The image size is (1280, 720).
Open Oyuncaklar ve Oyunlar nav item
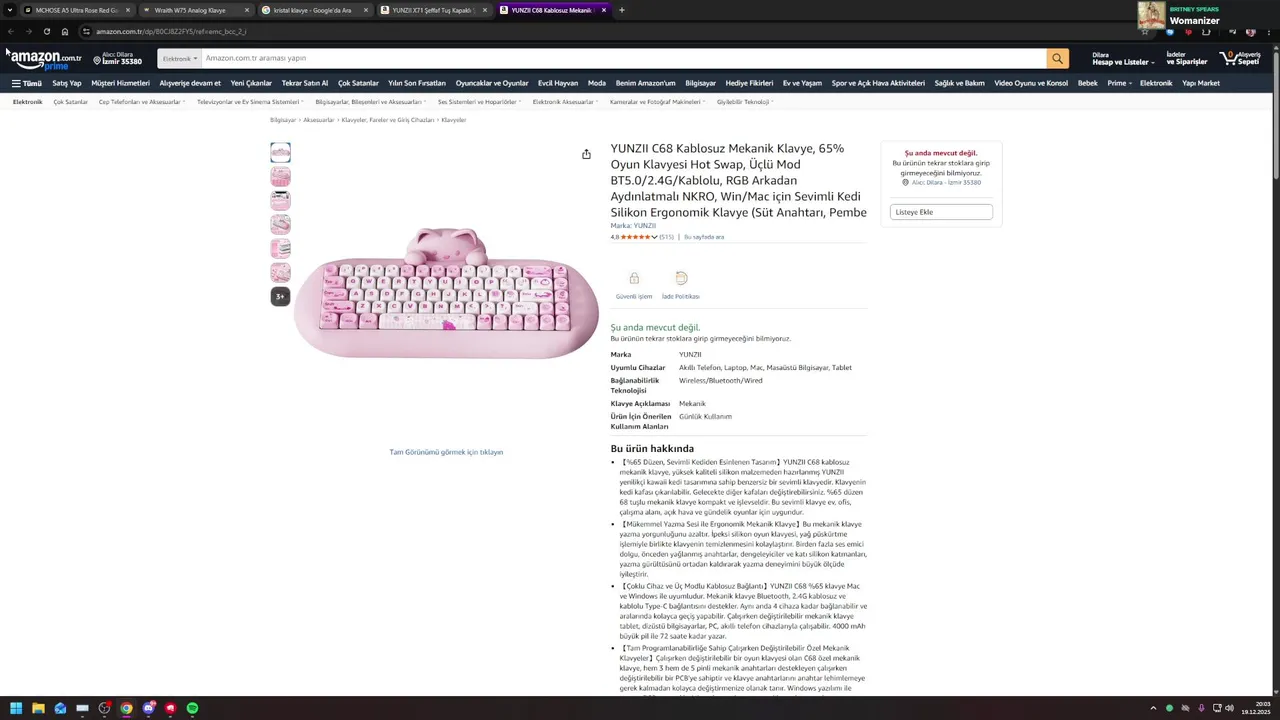point(492,83)
